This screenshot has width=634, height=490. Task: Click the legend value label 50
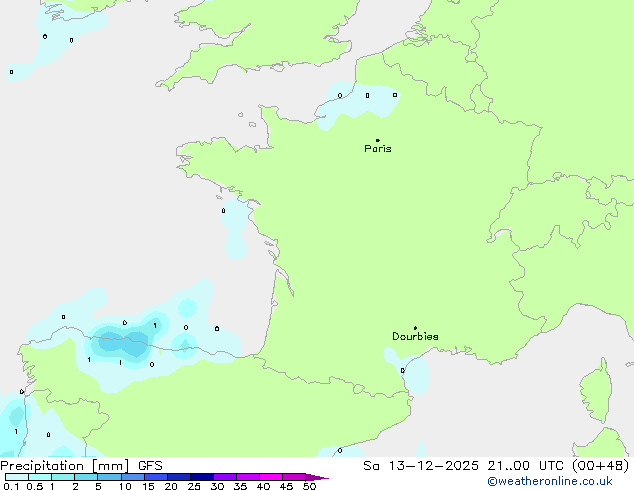(310, 486)
